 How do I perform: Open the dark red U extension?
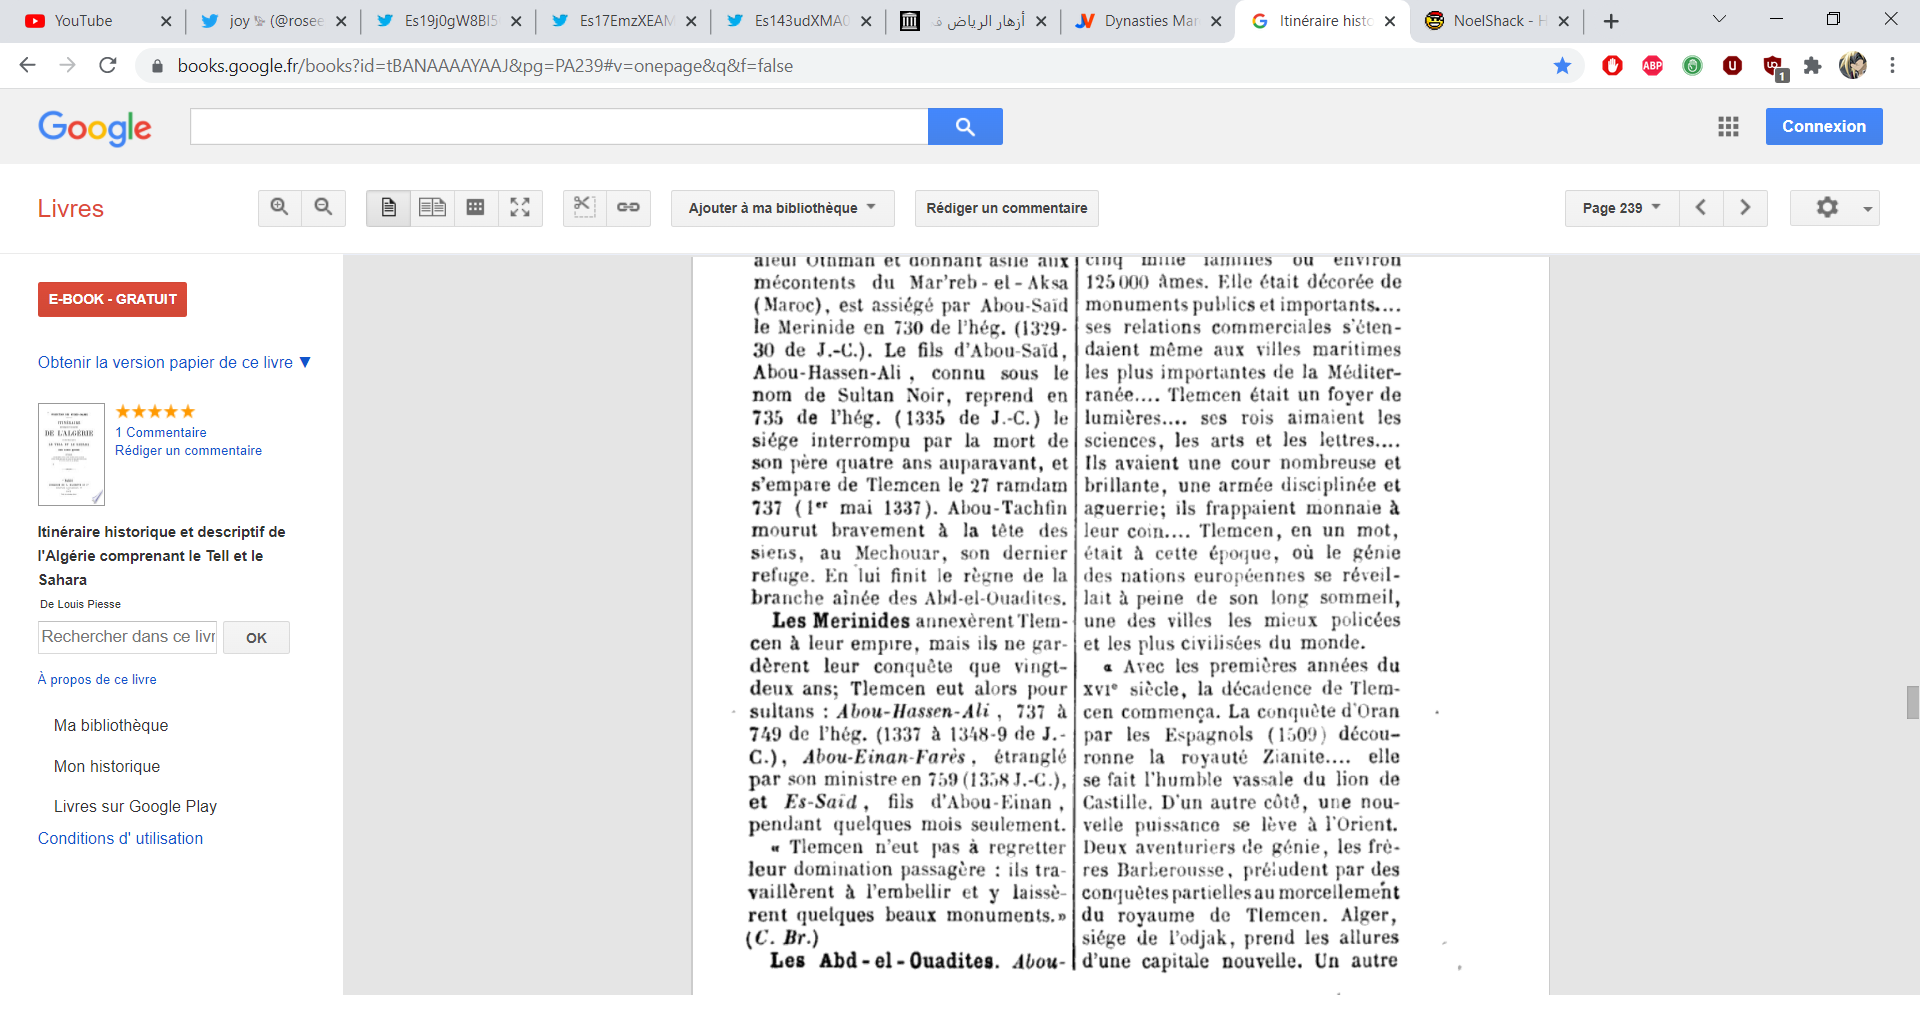(x=1732, y=65)
